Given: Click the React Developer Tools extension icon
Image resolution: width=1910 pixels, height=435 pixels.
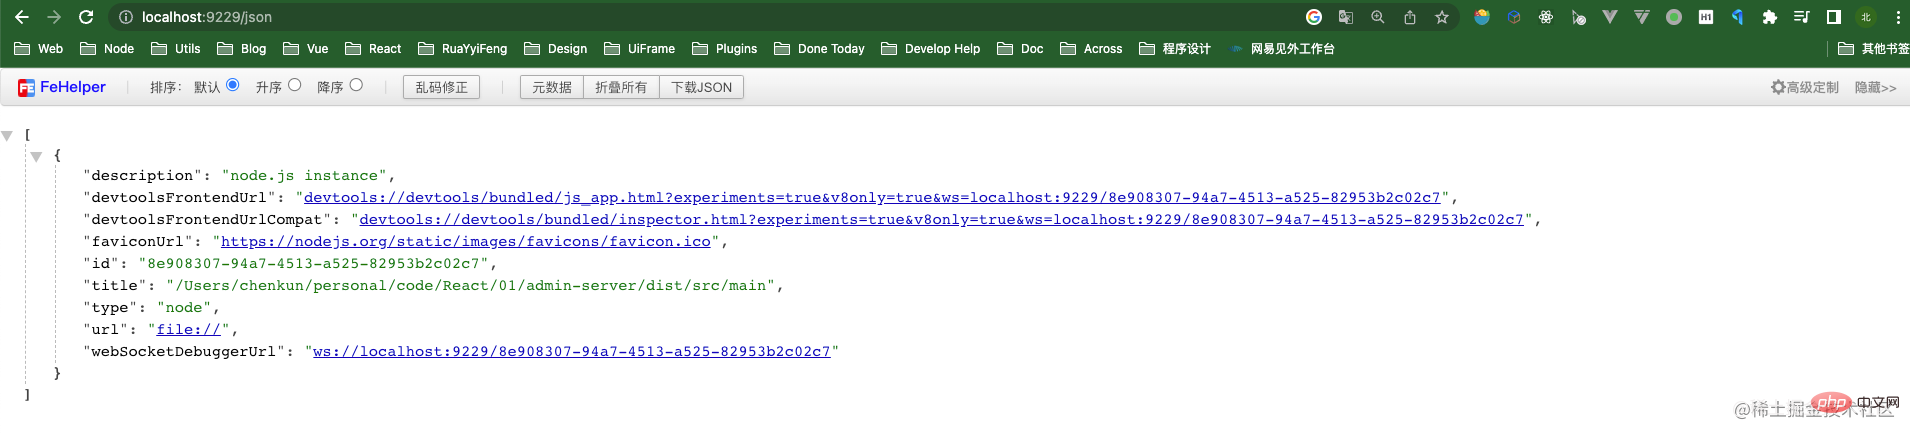Looking at the screenshot, I should point(1546,17).
